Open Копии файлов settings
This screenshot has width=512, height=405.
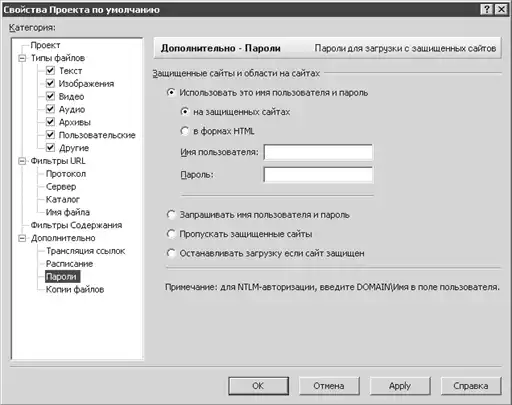coord(75,289)
